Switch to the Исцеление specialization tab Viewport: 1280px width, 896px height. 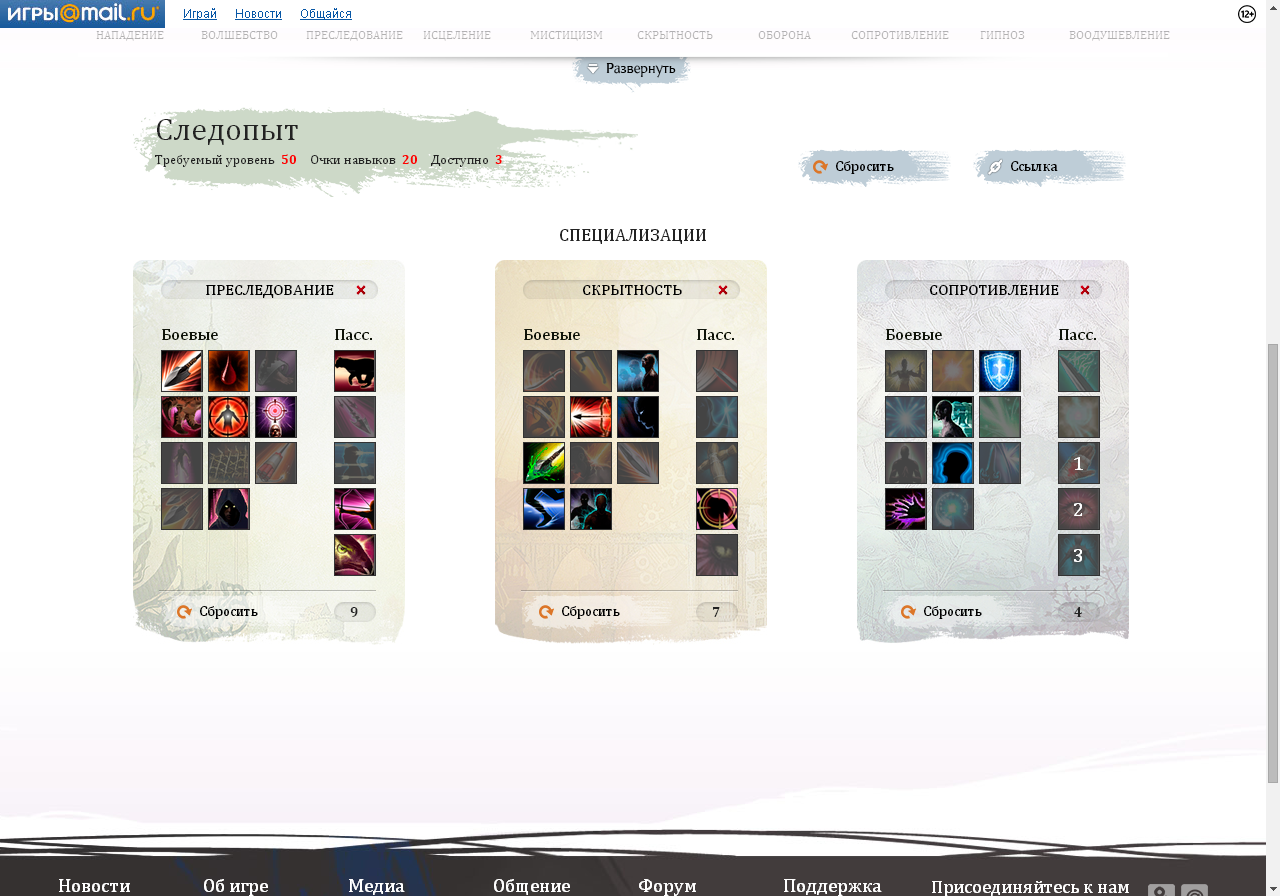click(457, 35)
